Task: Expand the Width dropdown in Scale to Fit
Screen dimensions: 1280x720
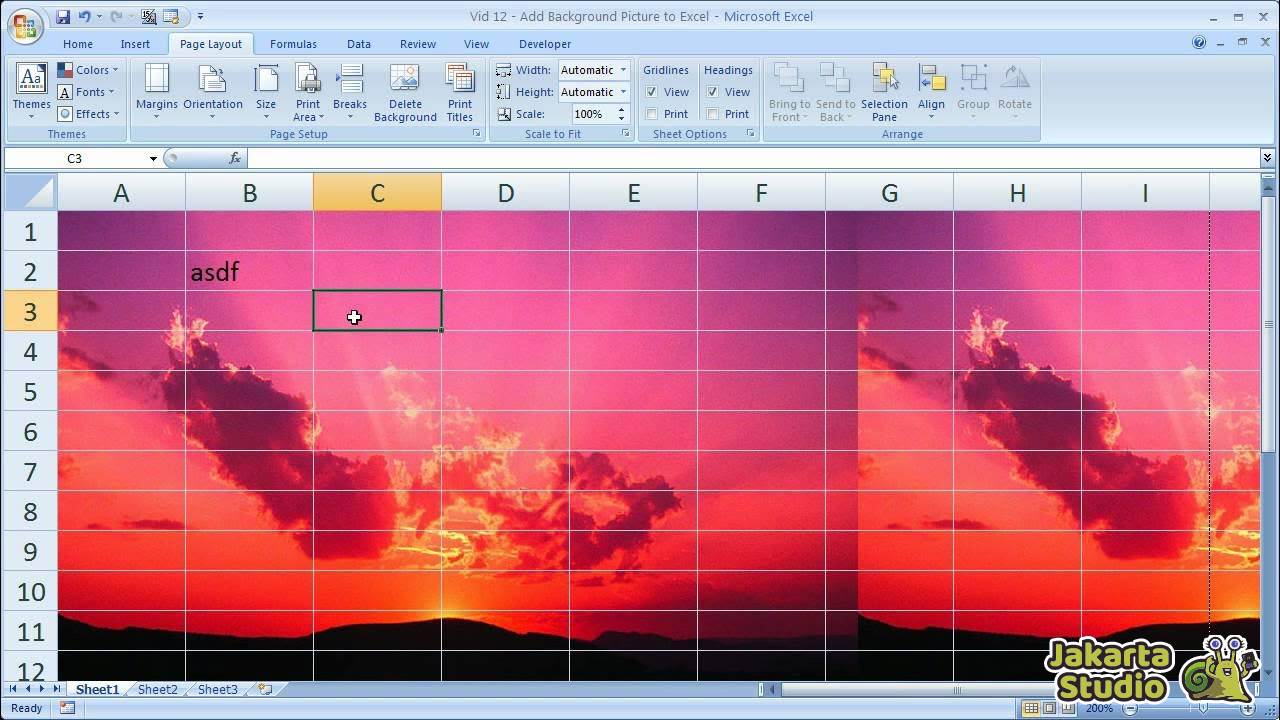Action: (x=623, y=70)
